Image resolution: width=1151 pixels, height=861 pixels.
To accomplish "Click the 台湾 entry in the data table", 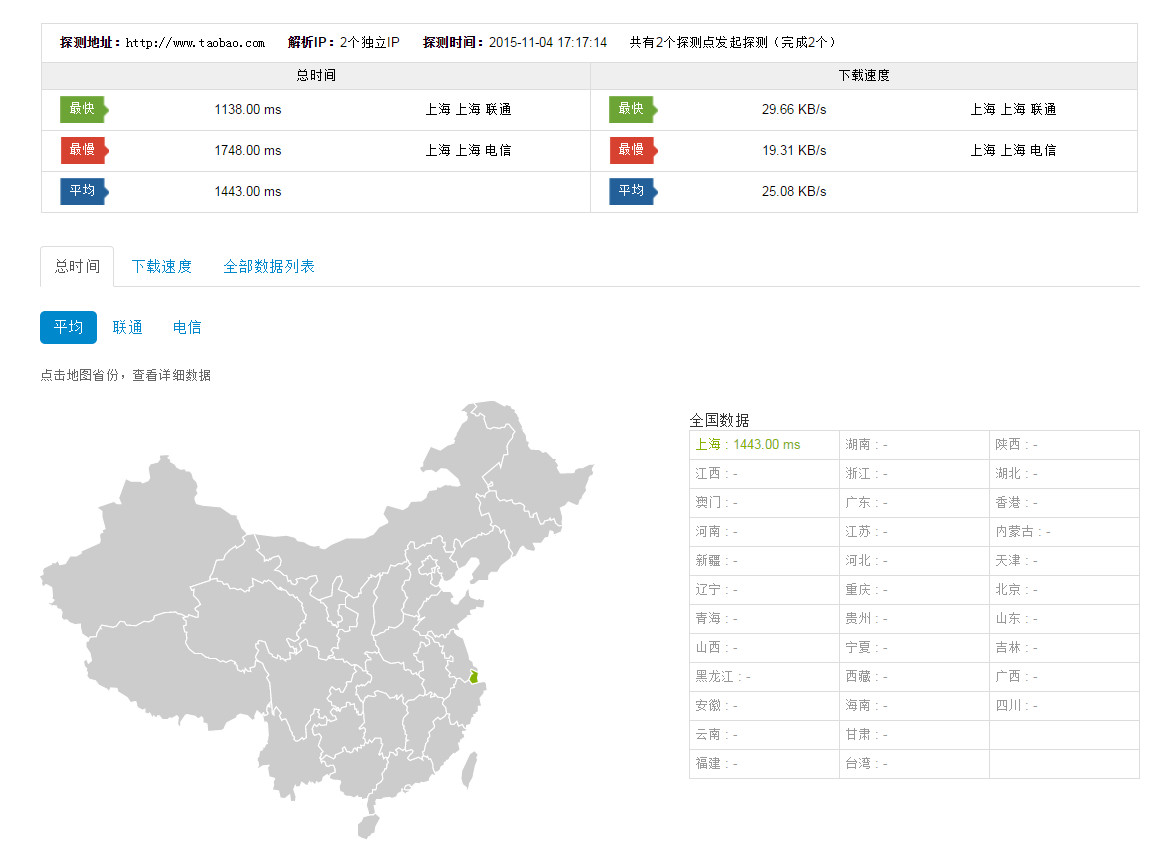I will tap(866, 764).
